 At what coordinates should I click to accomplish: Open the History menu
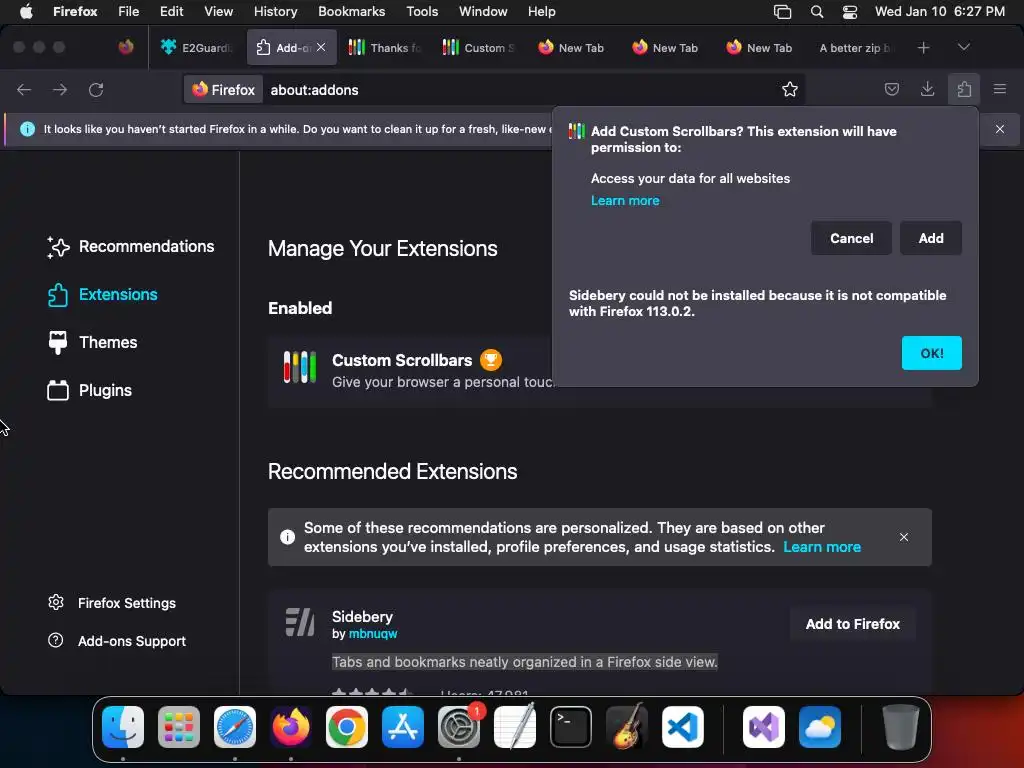point(275,11)
